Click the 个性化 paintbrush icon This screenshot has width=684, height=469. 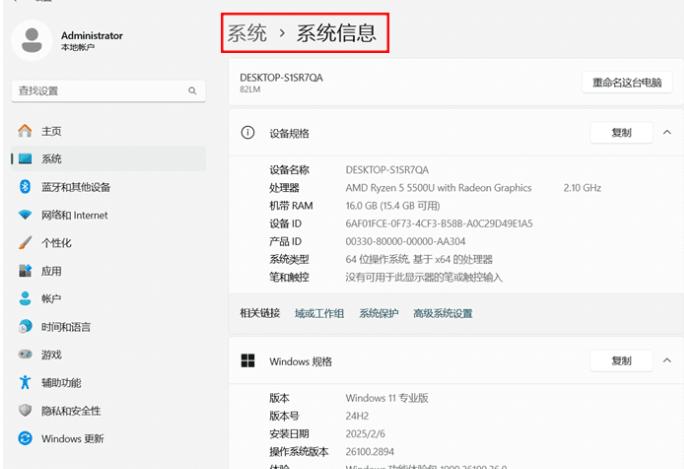(25, 243)
